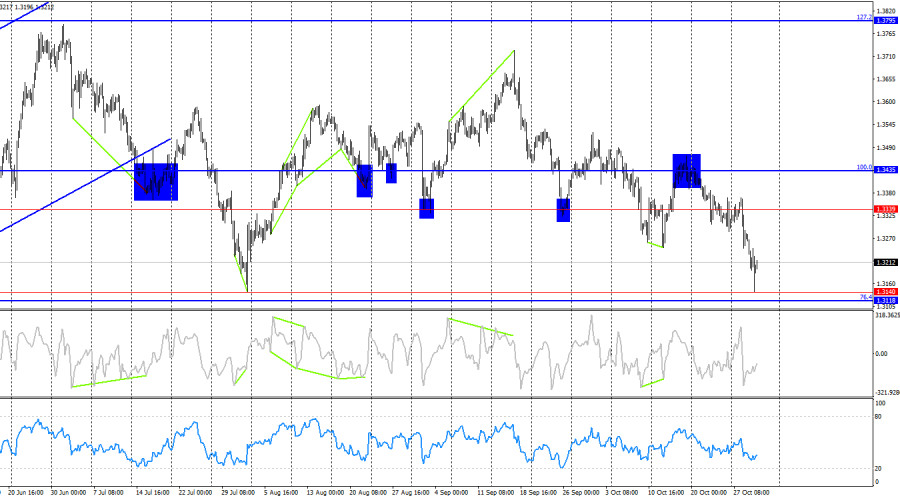Click the 1.3795 blue price label
This screenshot has width=900, height=500.
[885, 21]
